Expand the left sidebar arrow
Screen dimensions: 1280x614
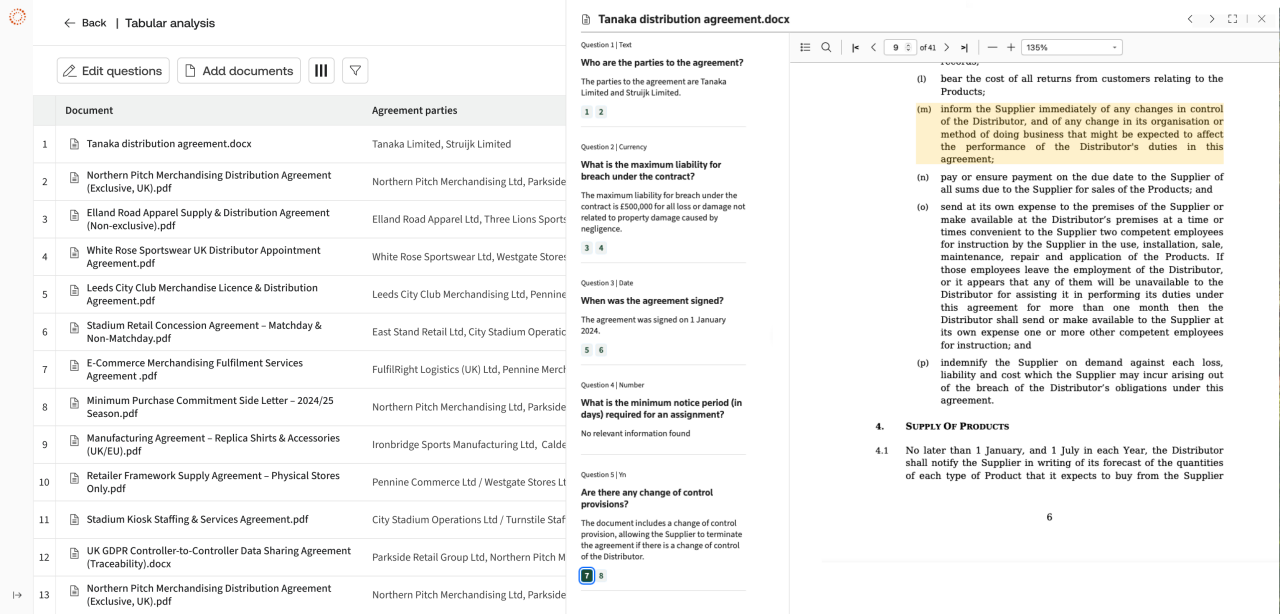pos(17,595)
